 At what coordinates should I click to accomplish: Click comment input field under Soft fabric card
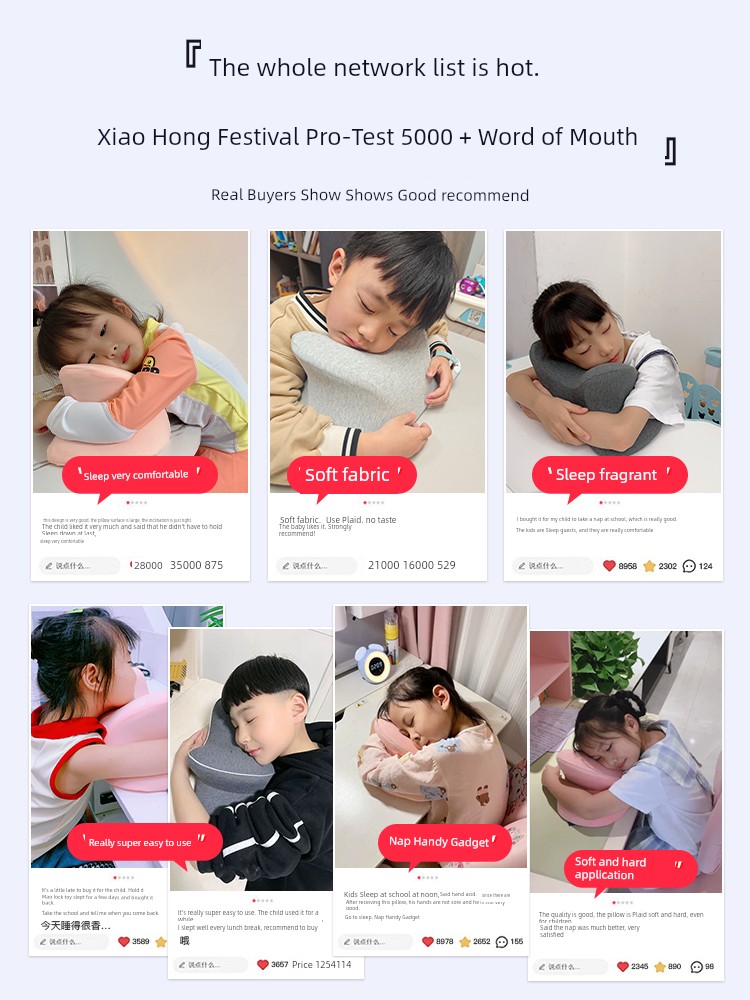pyautogui.click(x=316, y=566)
